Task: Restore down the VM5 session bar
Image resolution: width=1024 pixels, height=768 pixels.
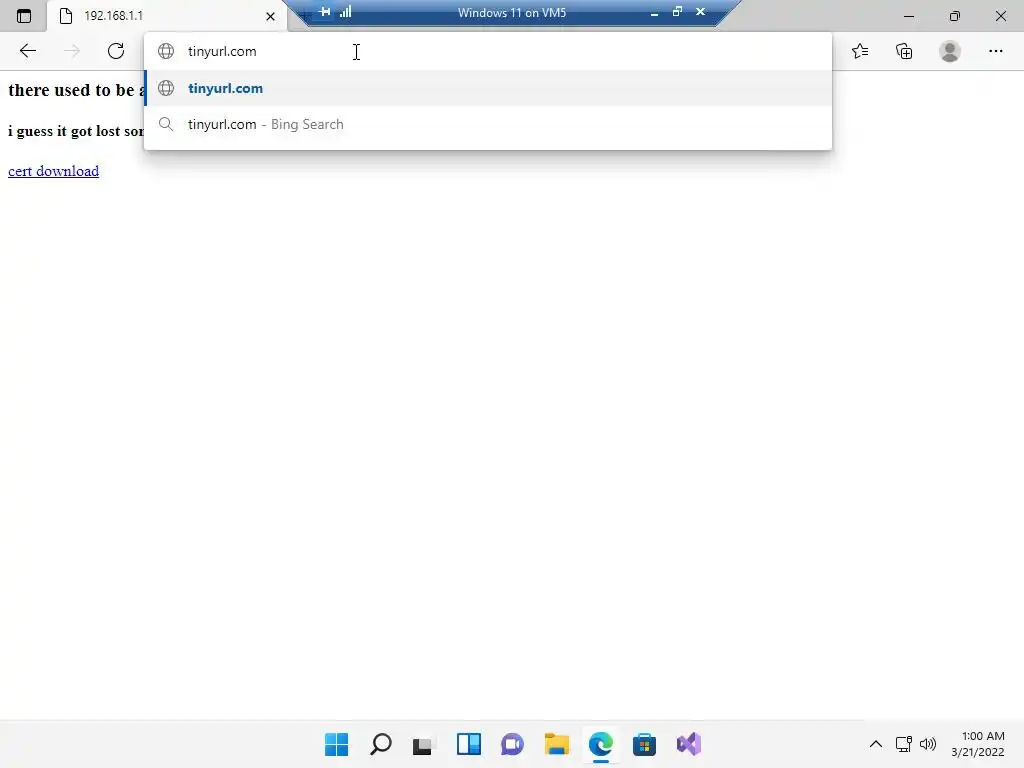Action: [x=677, y=12]
